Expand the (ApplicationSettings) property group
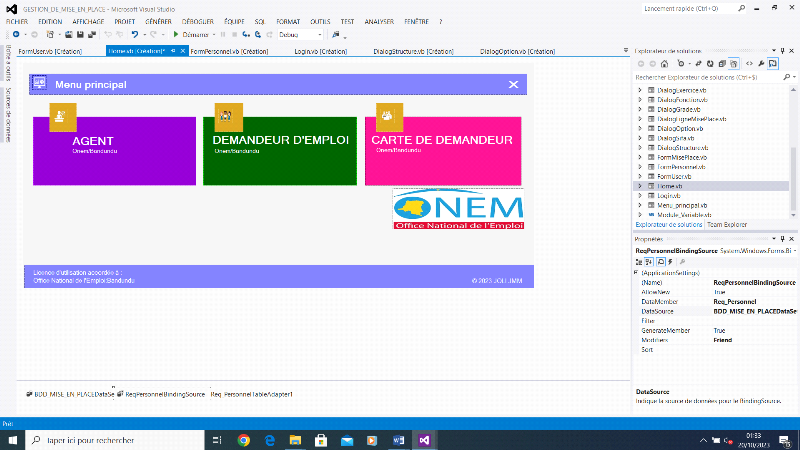Image resolution: width=800 pixels, height=450 pixels. pos(638,273)
